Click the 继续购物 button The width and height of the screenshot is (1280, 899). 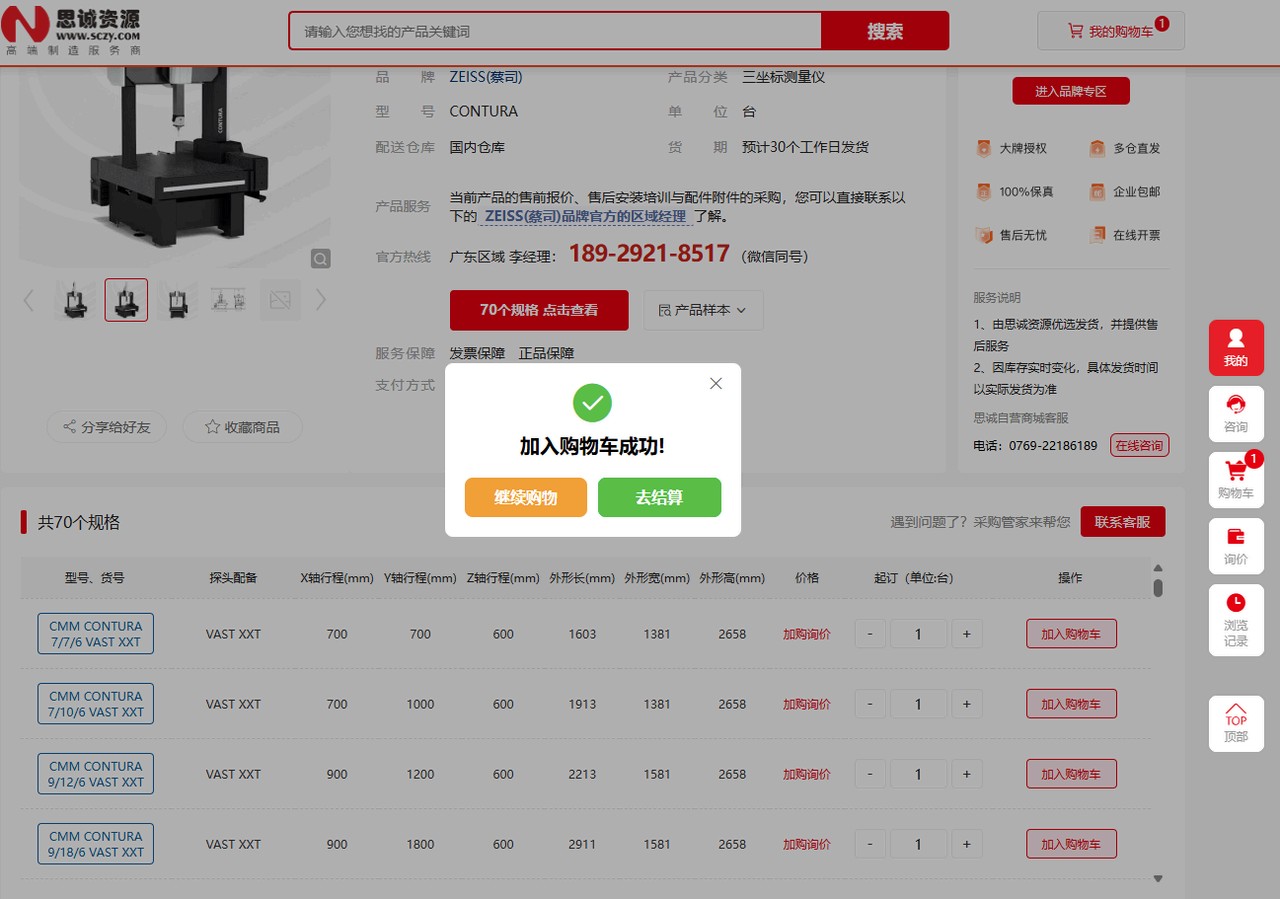pos(525,497)
